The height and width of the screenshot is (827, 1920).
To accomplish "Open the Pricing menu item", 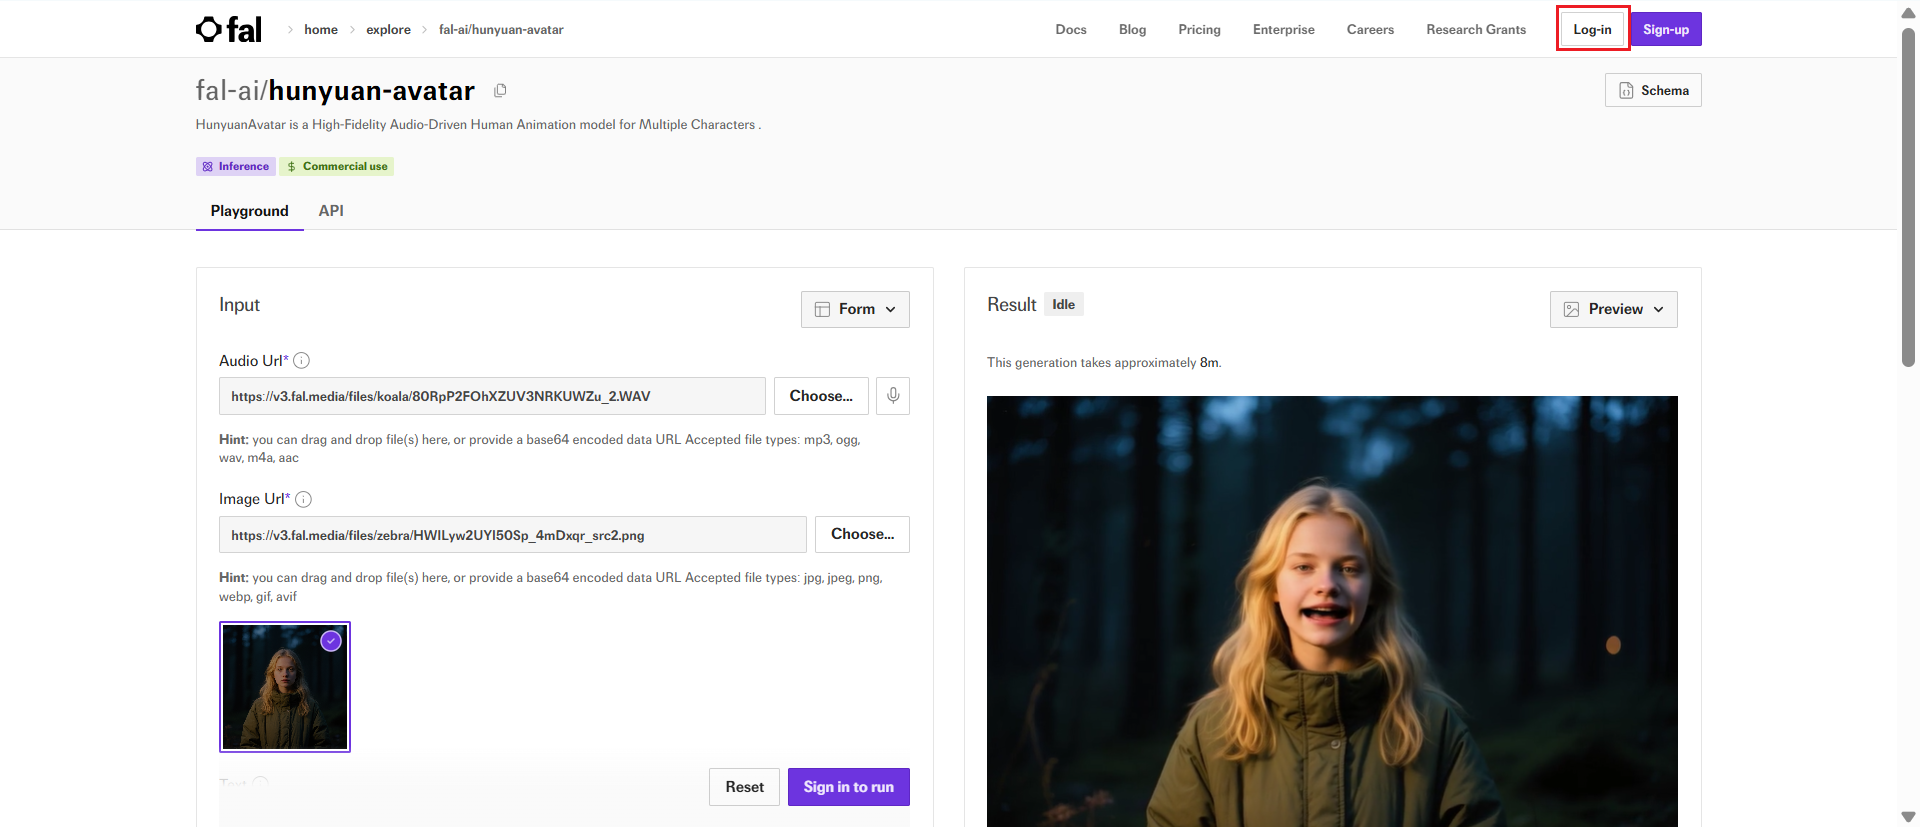I will 1199,30.
